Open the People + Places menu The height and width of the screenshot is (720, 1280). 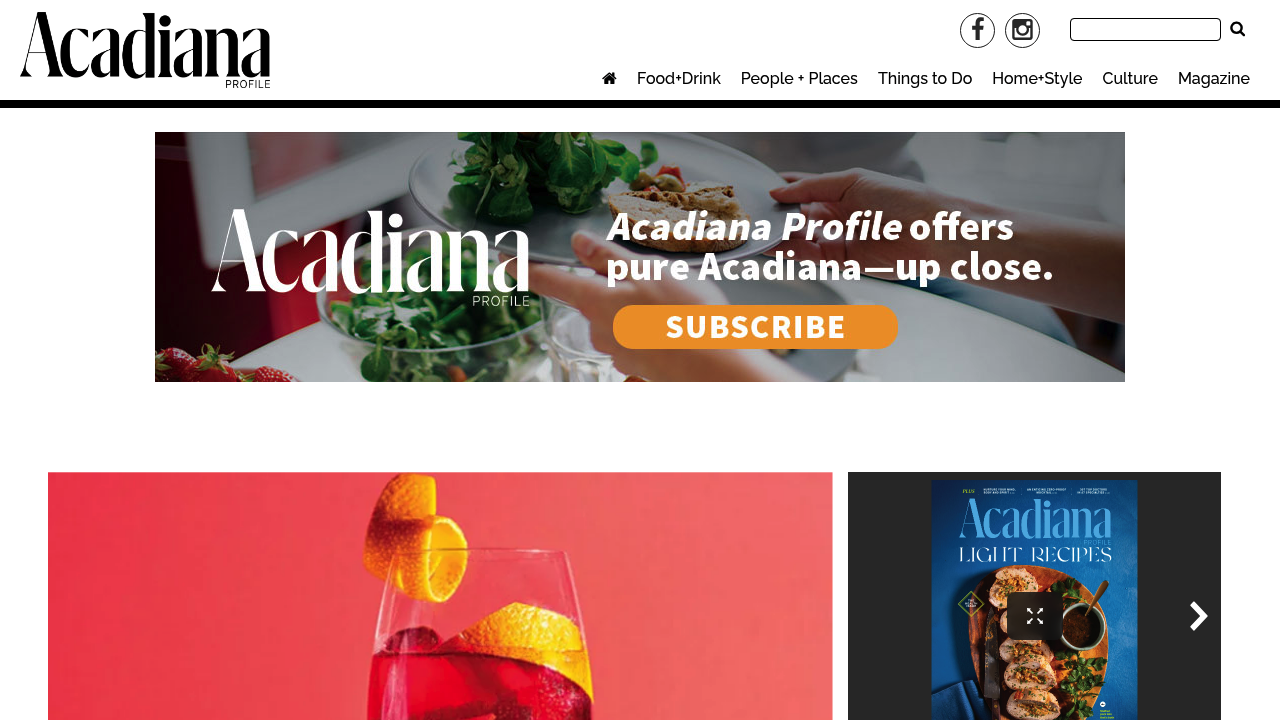tap(799, 78)
